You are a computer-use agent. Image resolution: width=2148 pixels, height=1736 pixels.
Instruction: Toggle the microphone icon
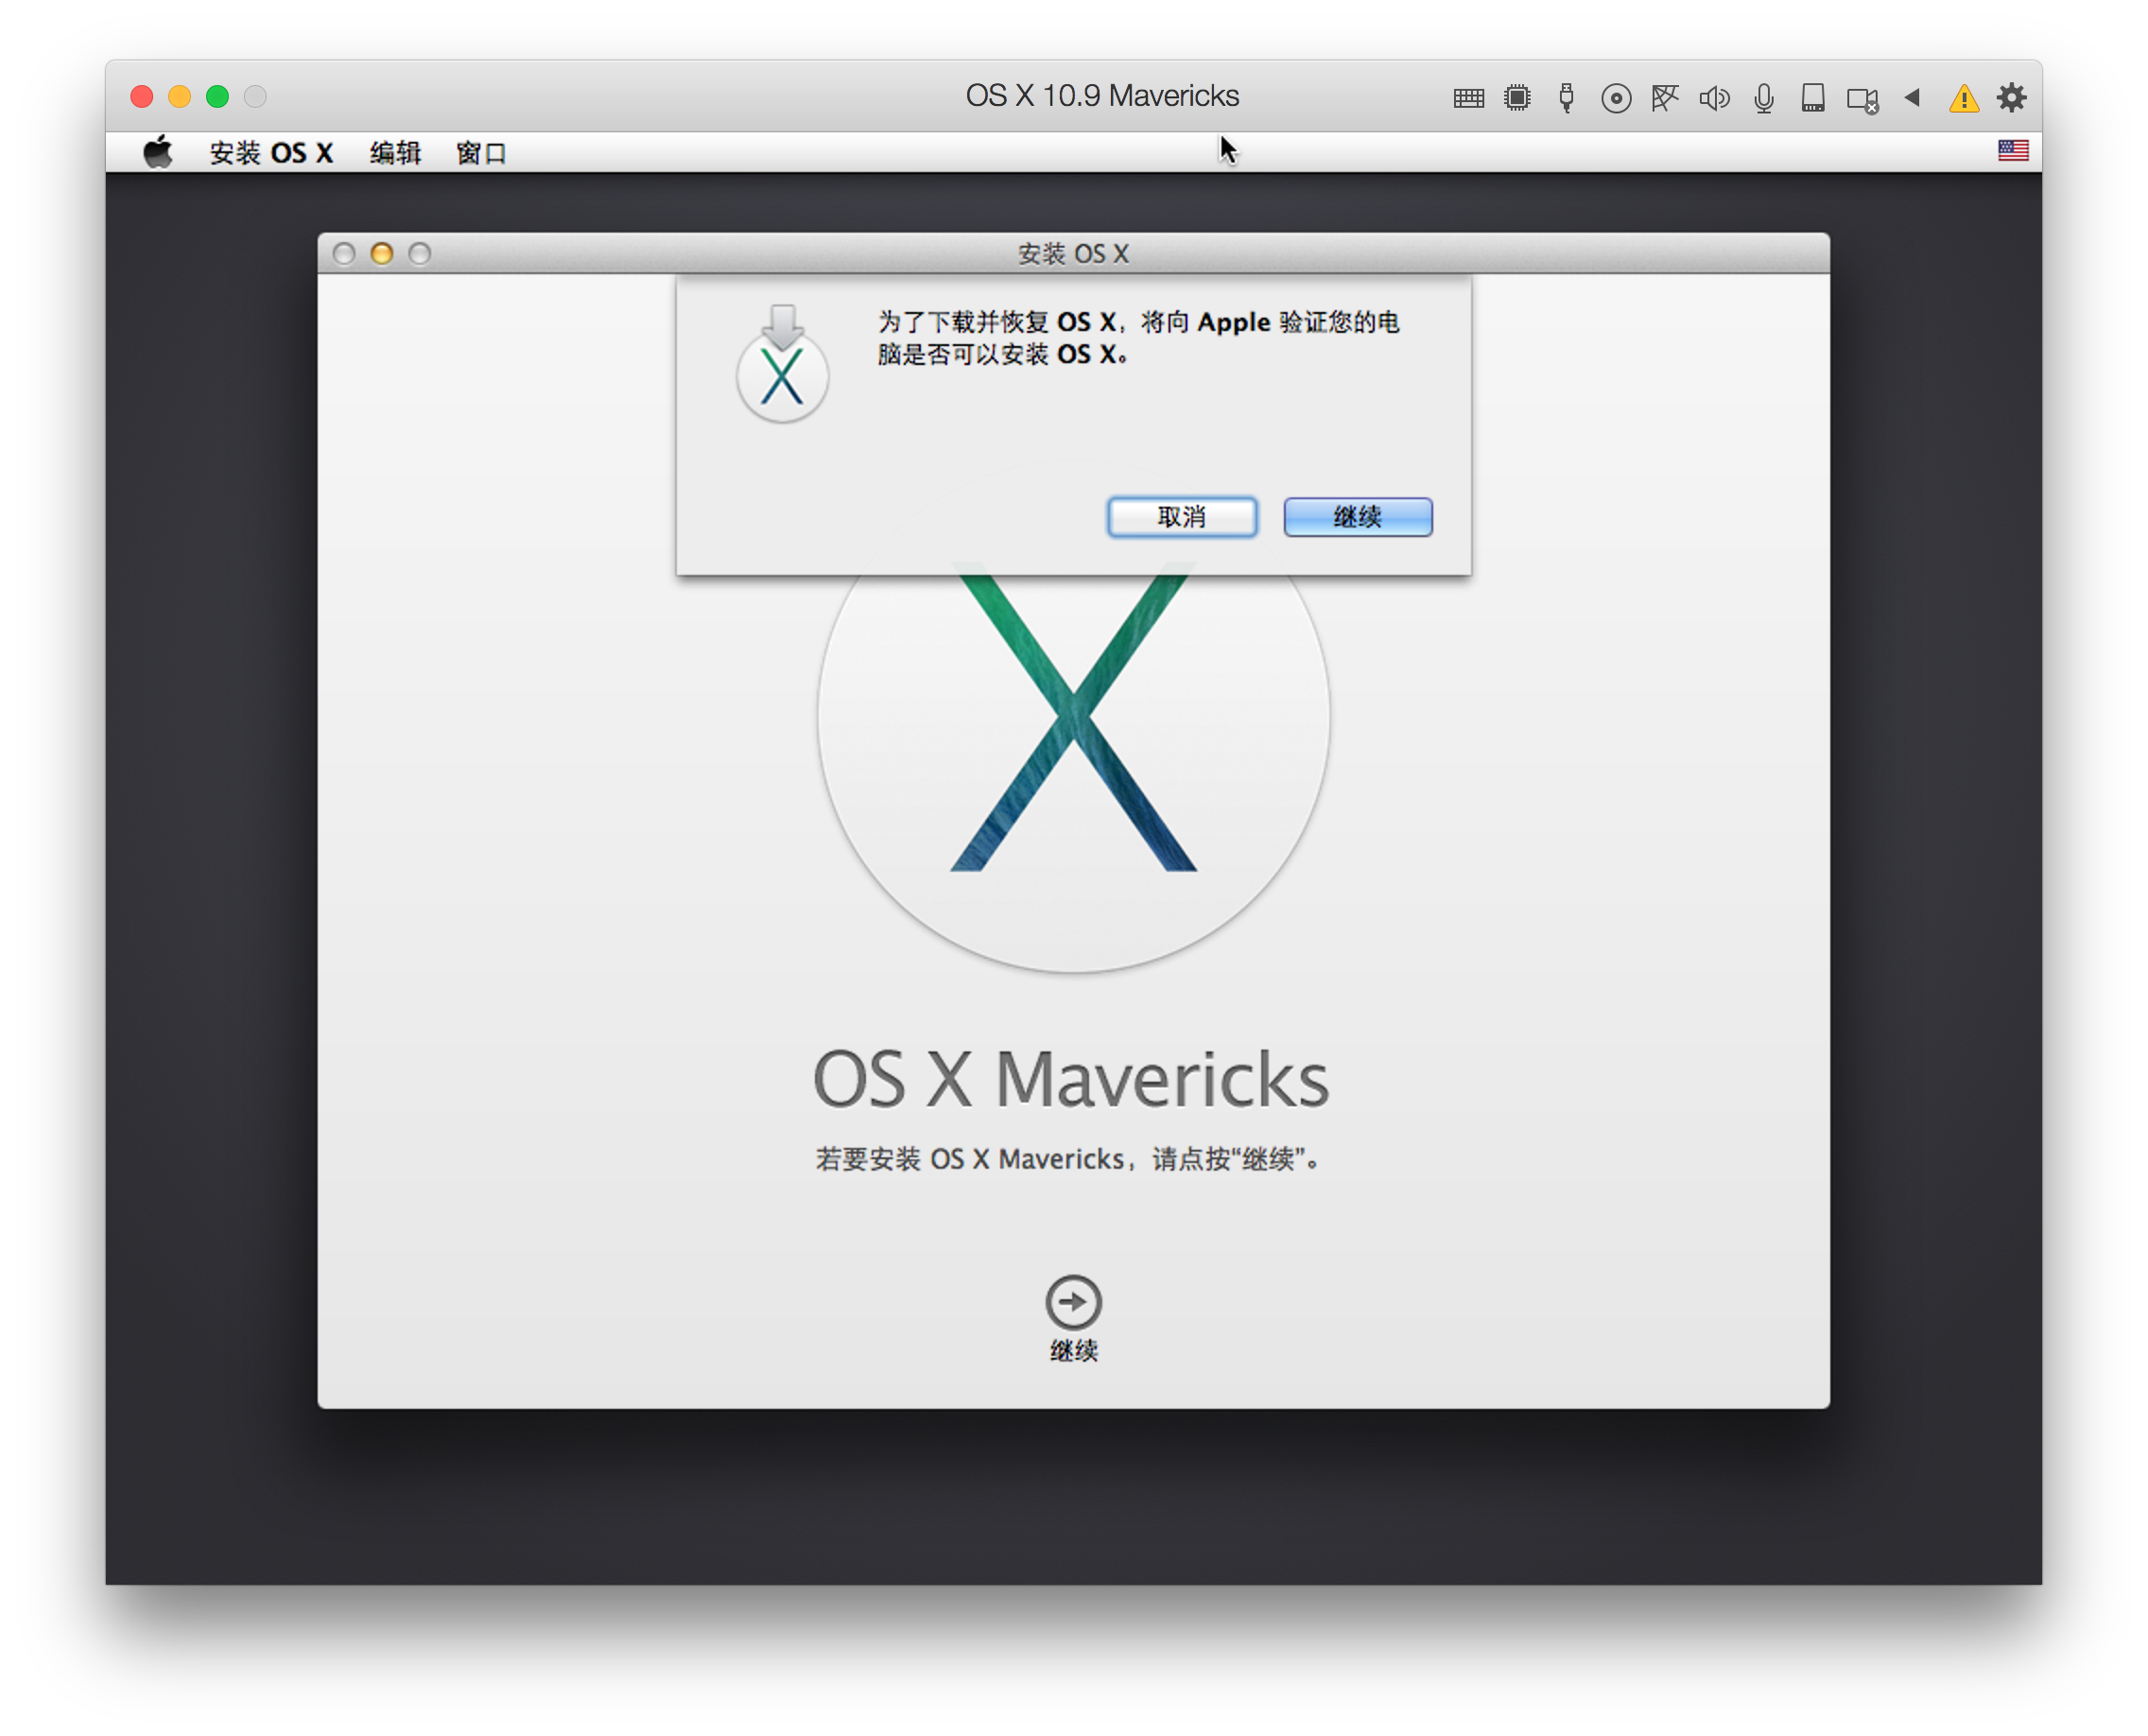(1763, 98)
